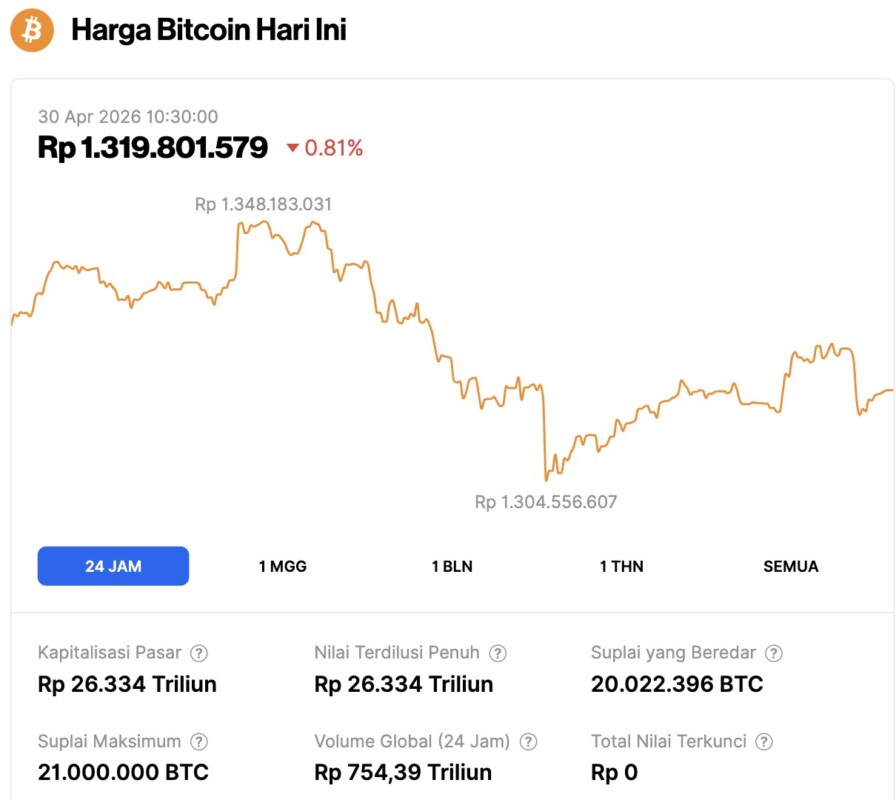Click the Harga Bitcoin Hari Ini heading
This screenshot has width=896, height=800.
tap(209, 31)
